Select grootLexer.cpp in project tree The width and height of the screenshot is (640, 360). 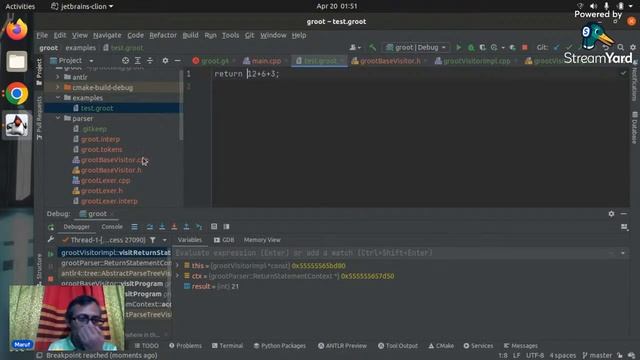[x=105, y=180]
